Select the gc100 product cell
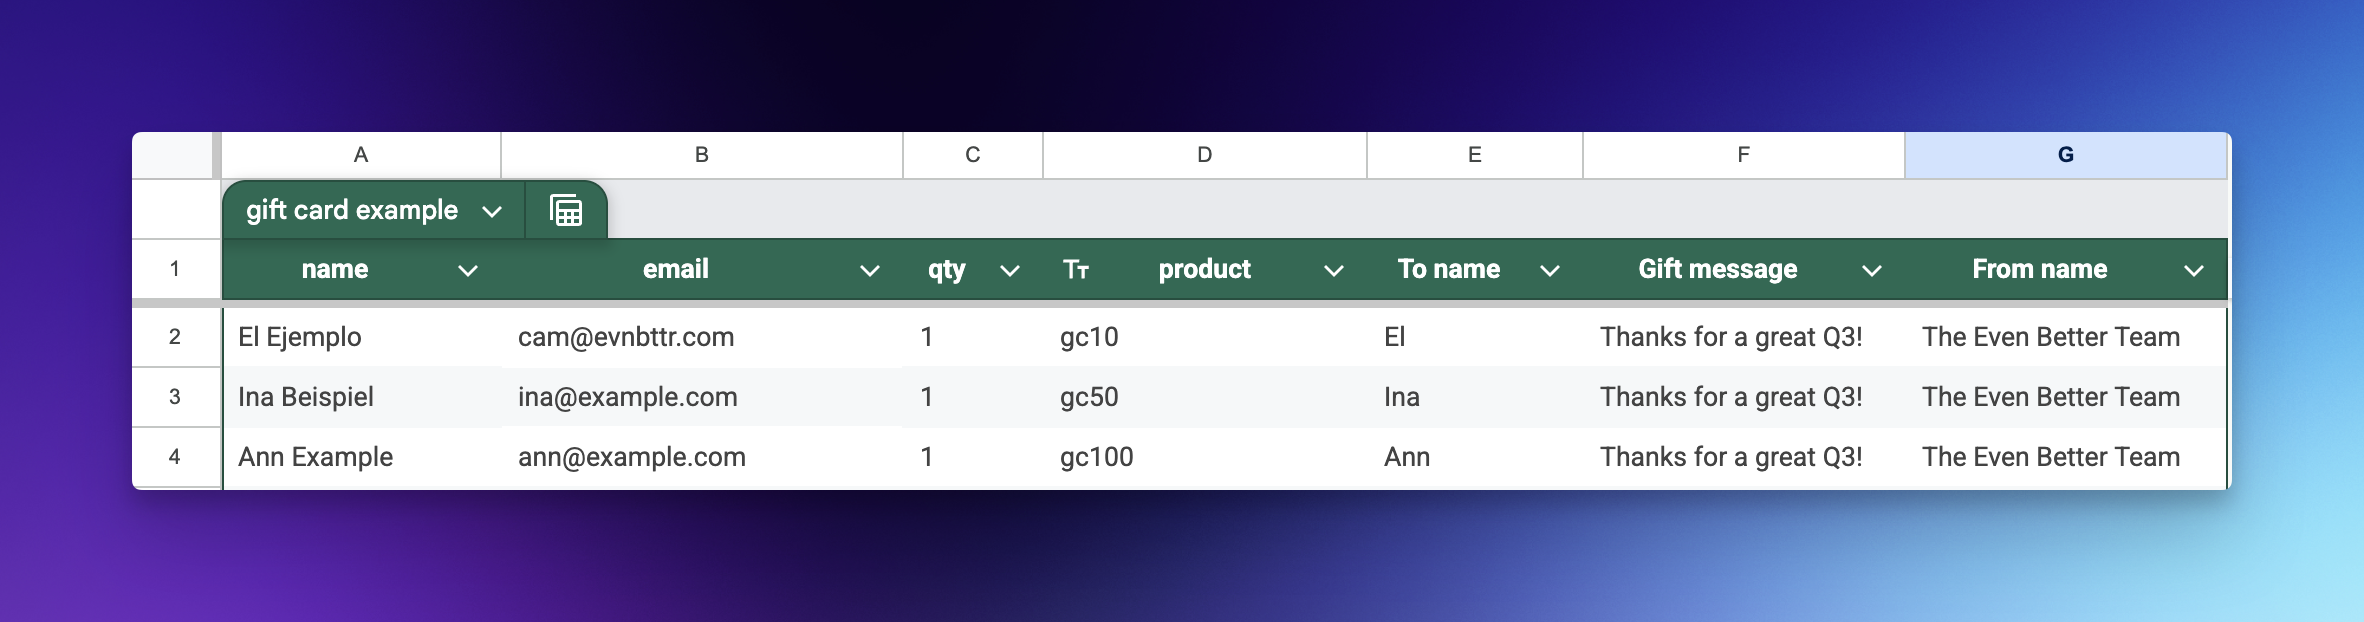 tap(1205, 457)
